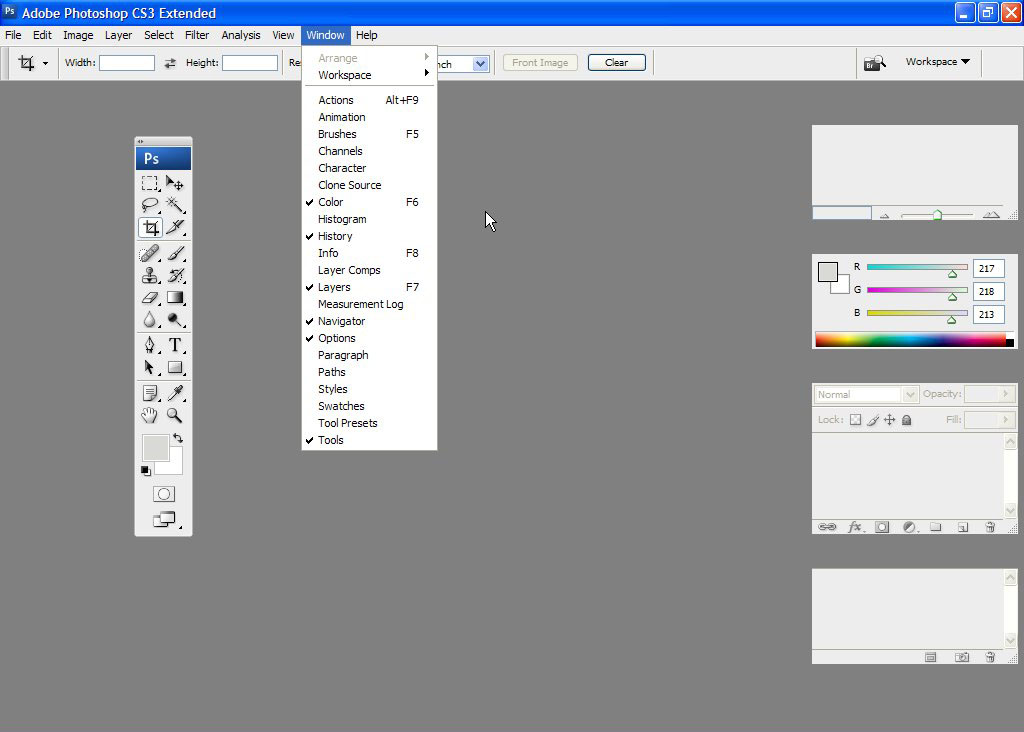Image resolution: width=1024 pixels, height=732 pixels.
Task: Click the Clear button
Action: tap(616, 62)
